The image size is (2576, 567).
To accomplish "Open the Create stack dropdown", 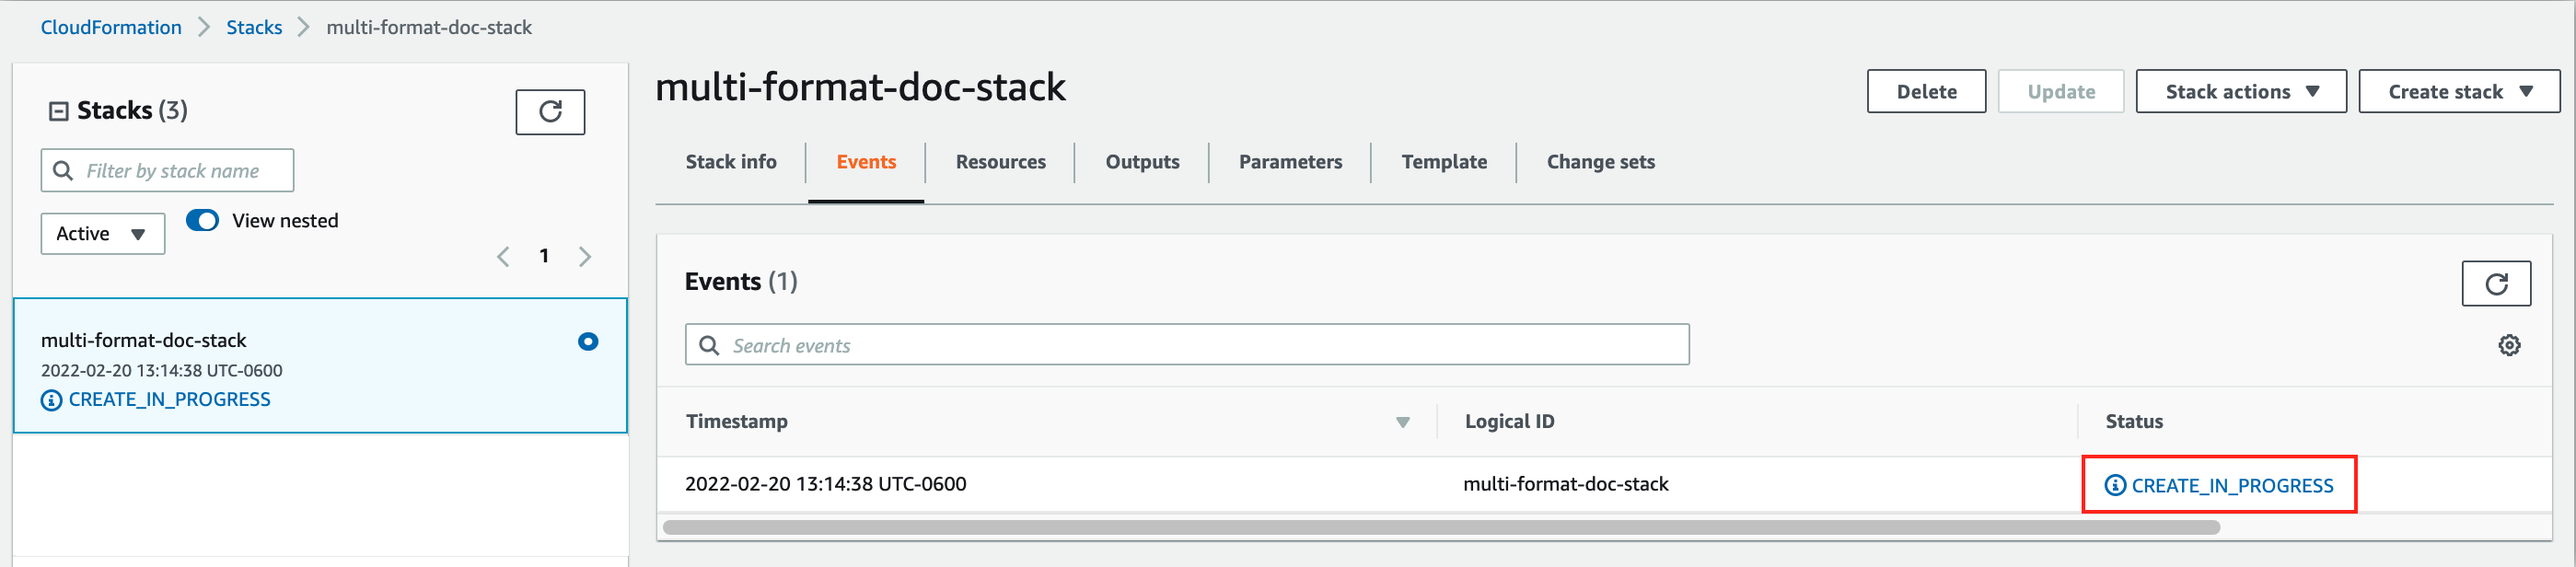I will [x=2459, y=92].
